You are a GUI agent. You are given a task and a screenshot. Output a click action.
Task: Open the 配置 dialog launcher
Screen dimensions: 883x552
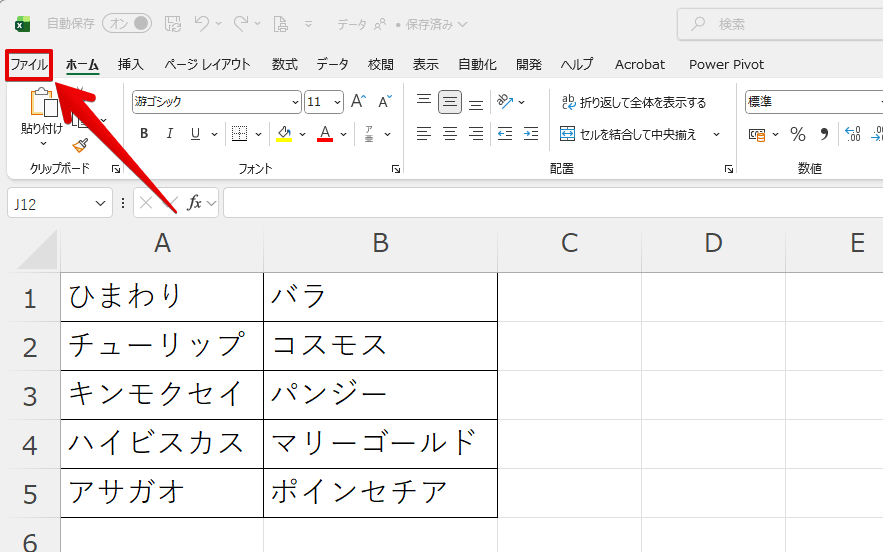click(729, 169)
